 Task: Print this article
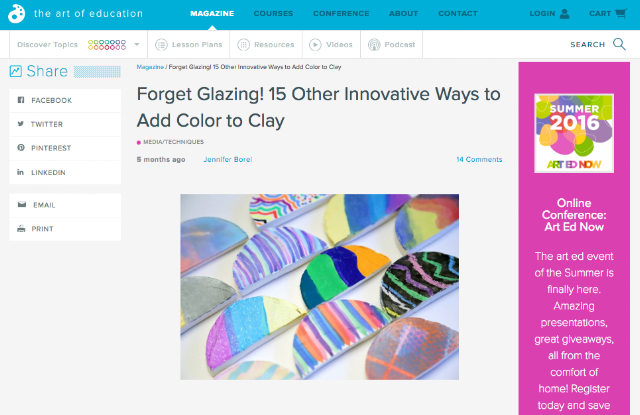click(65, 229)
